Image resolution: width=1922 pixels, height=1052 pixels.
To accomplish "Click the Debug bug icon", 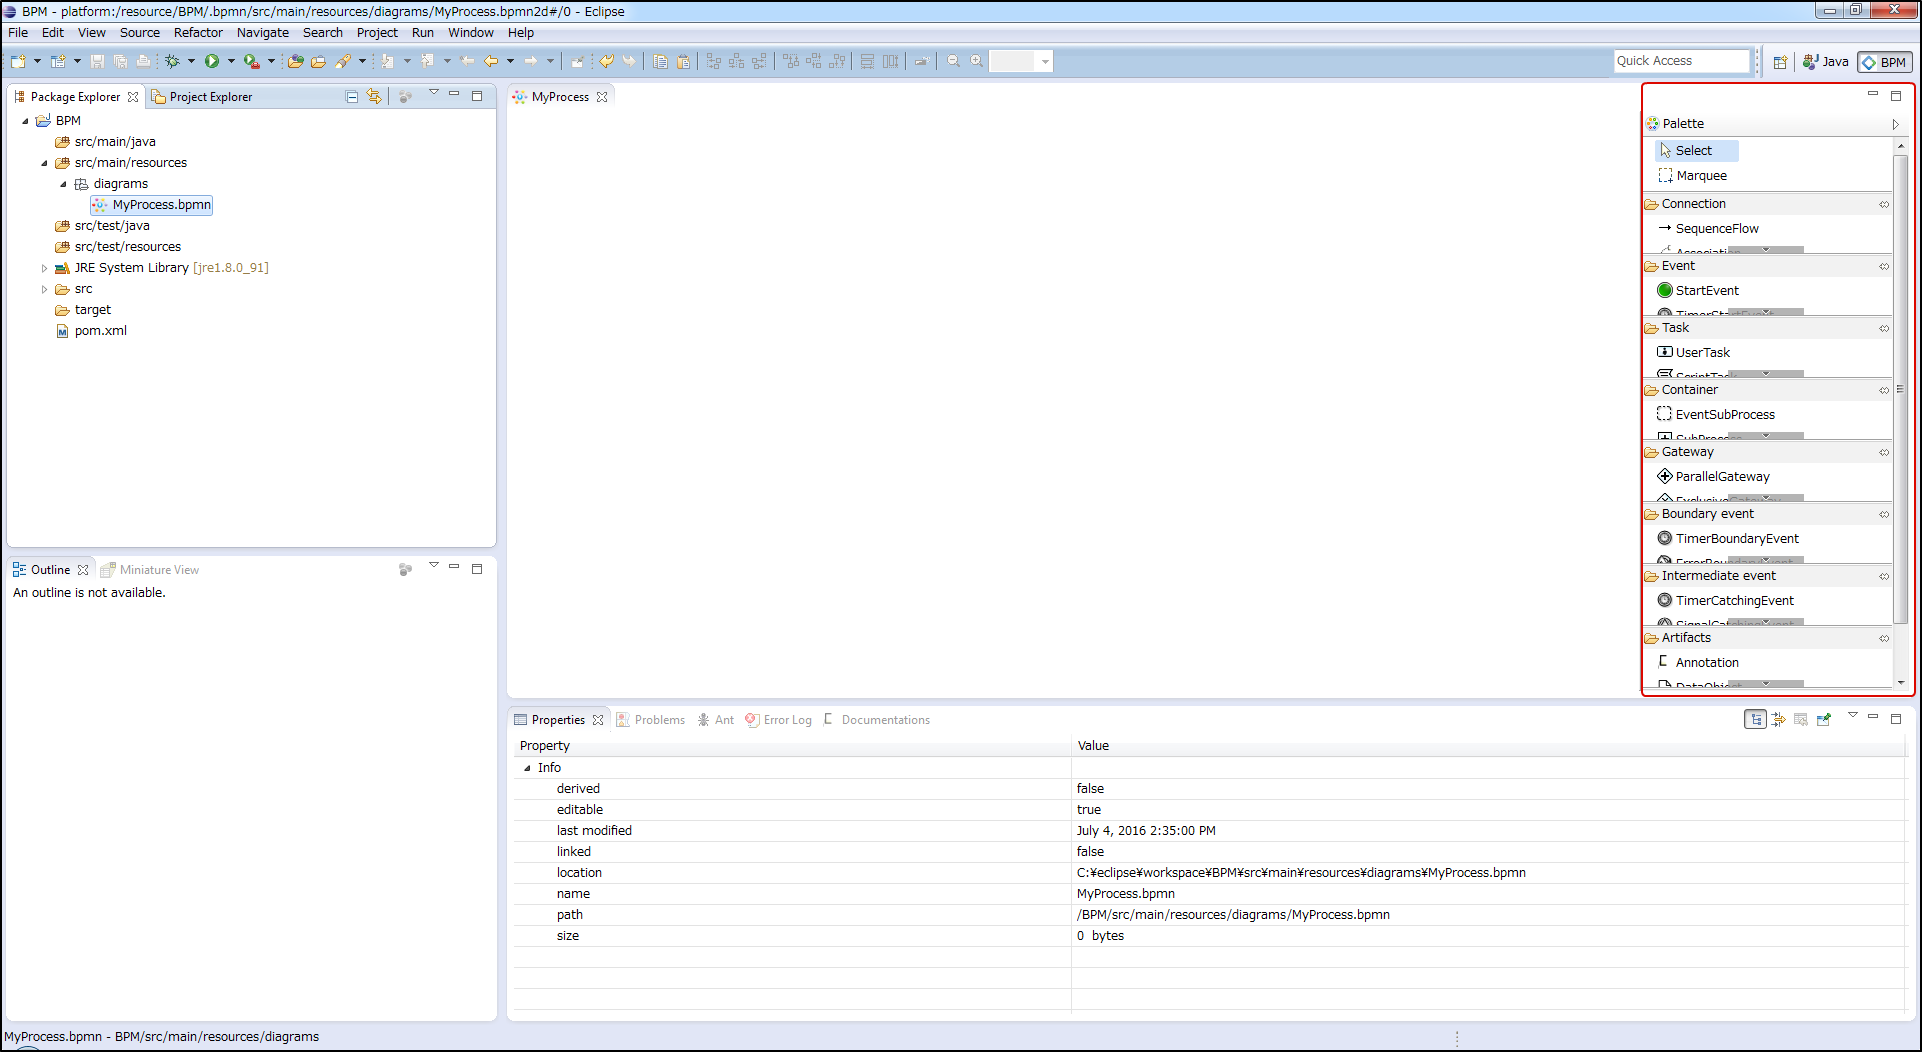I will pos(172,61).
